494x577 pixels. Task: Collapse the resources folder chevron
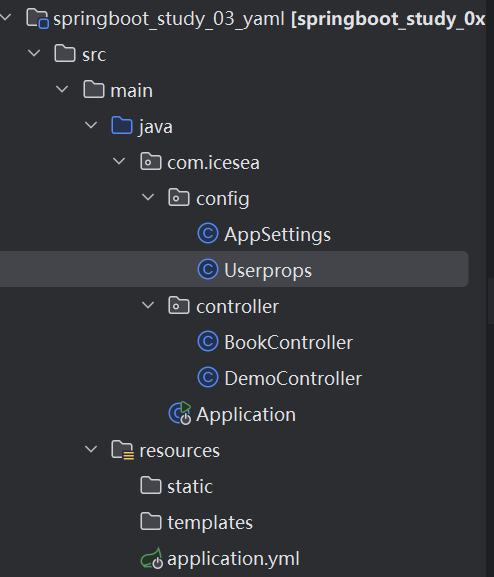pyautogui.click(x=91, y=449)
